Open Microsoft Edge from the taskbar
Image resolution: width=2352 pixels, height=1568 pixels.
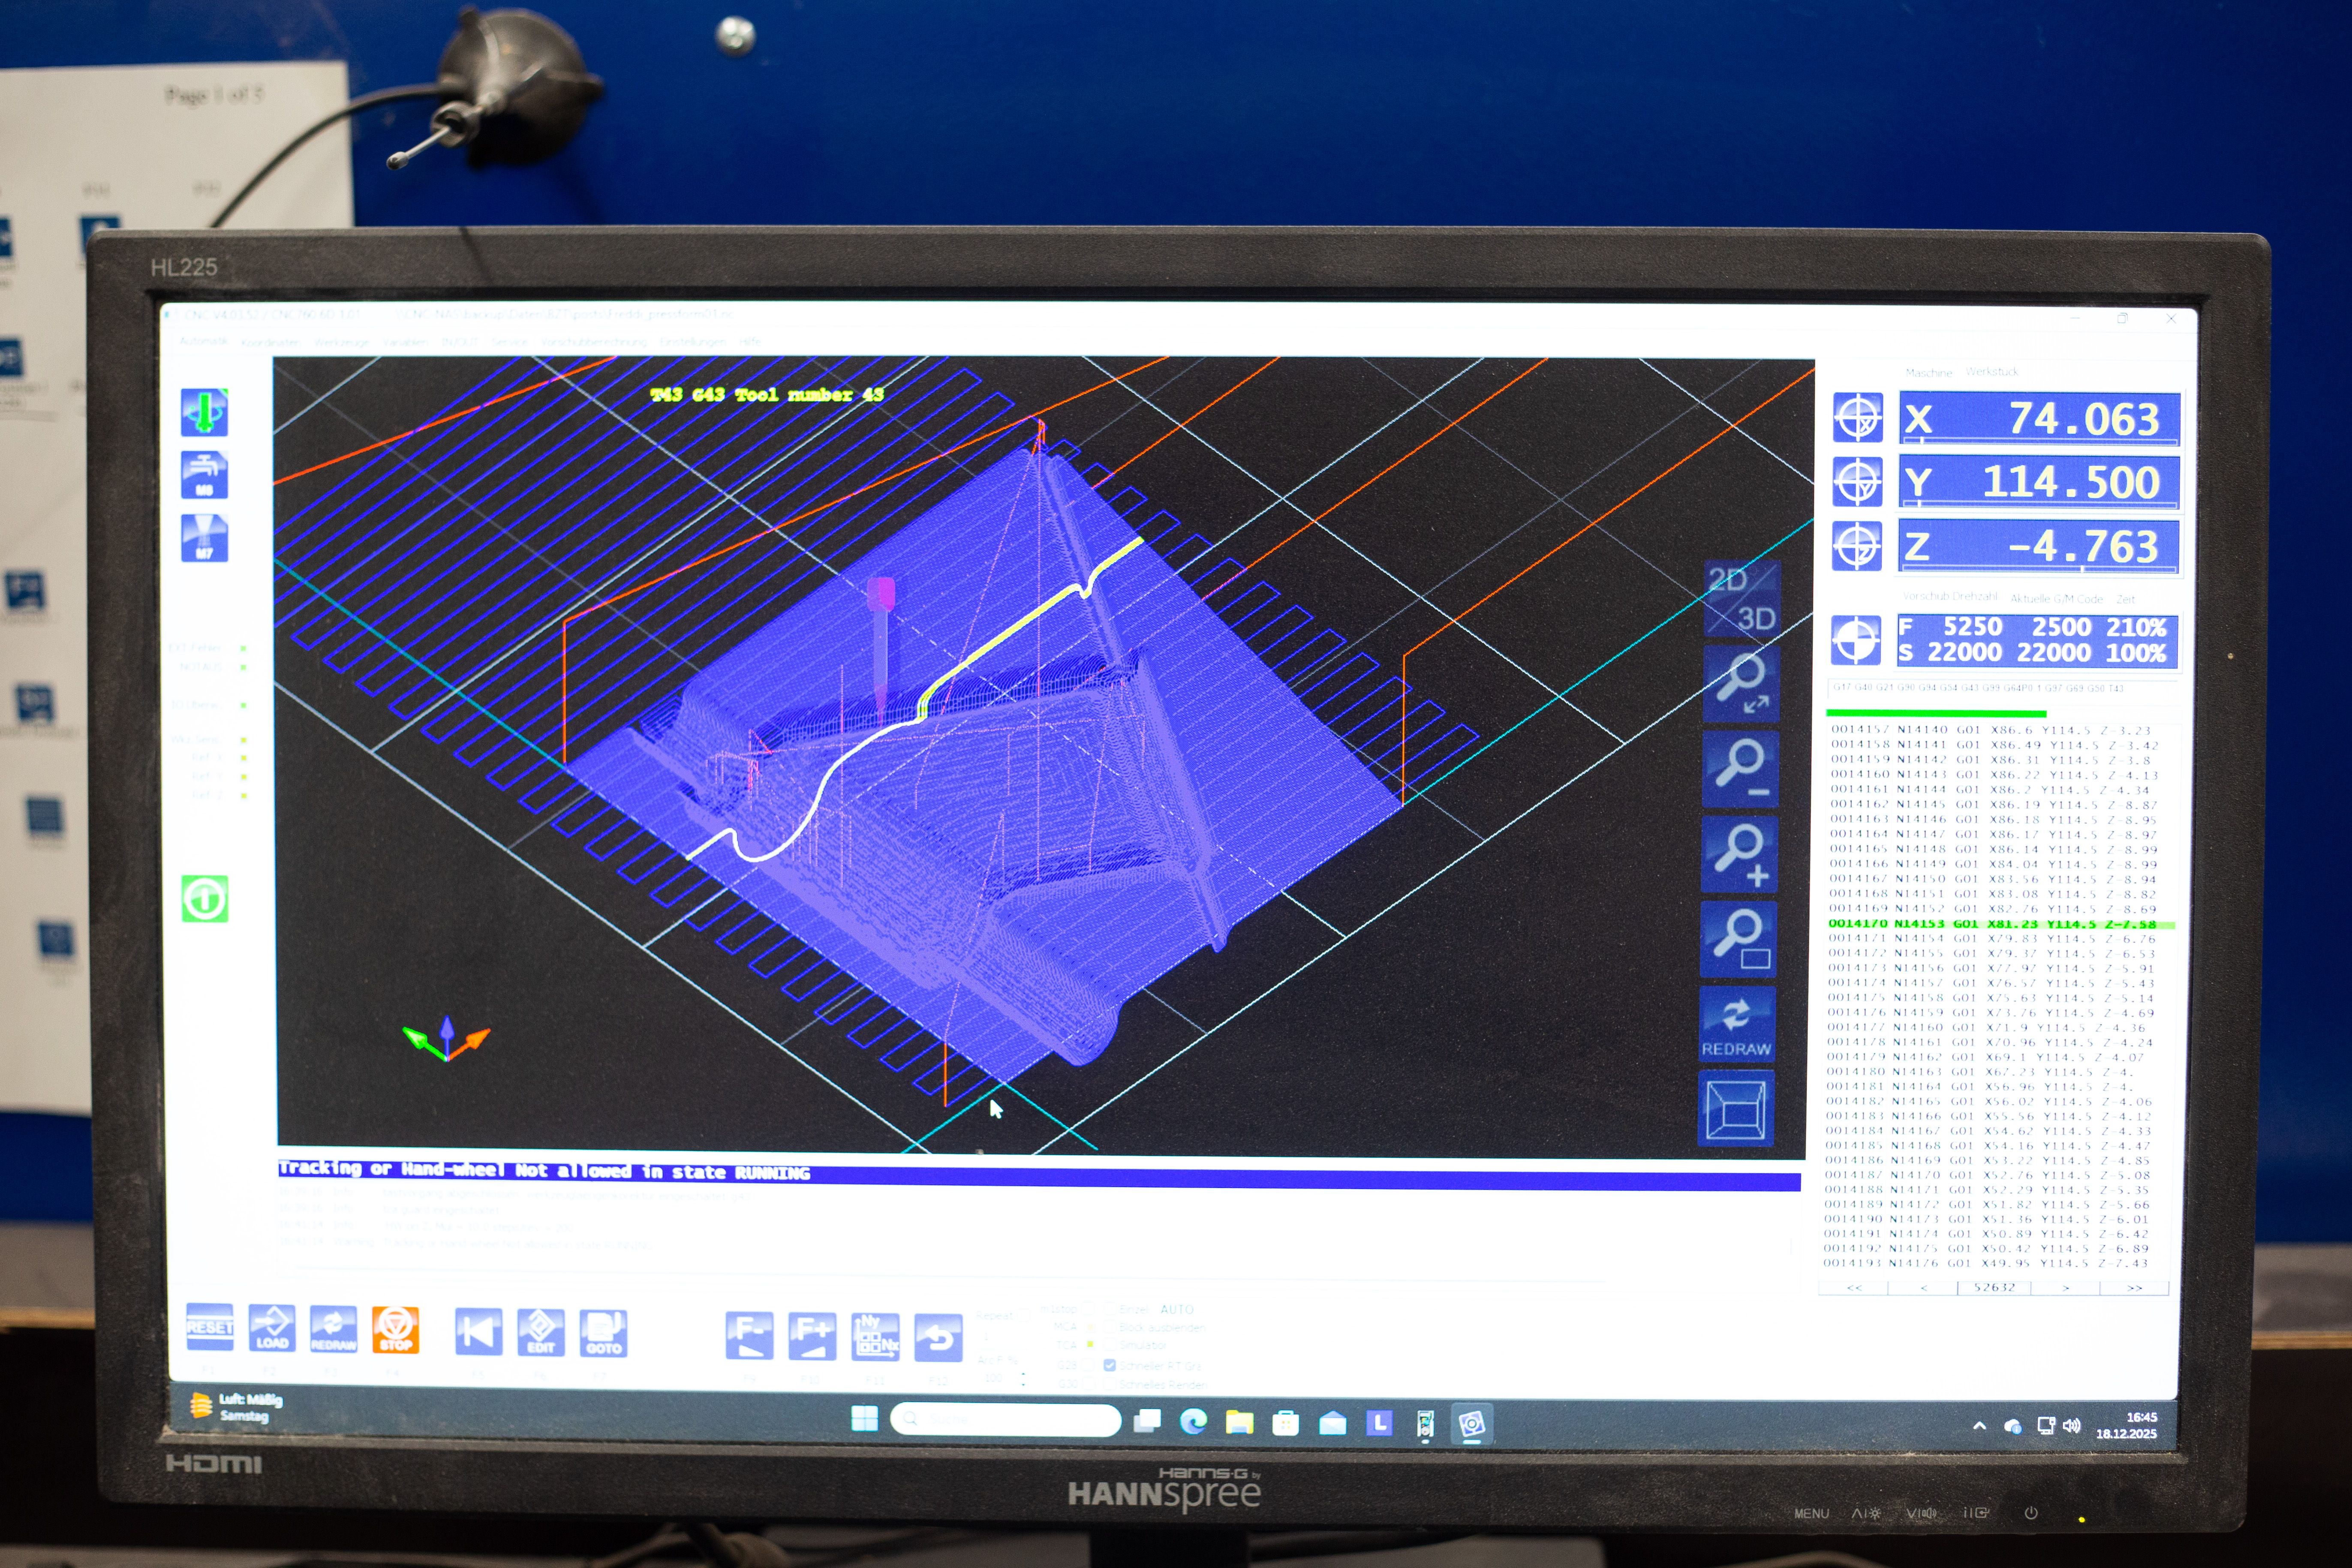(x=1193, y=1421)
